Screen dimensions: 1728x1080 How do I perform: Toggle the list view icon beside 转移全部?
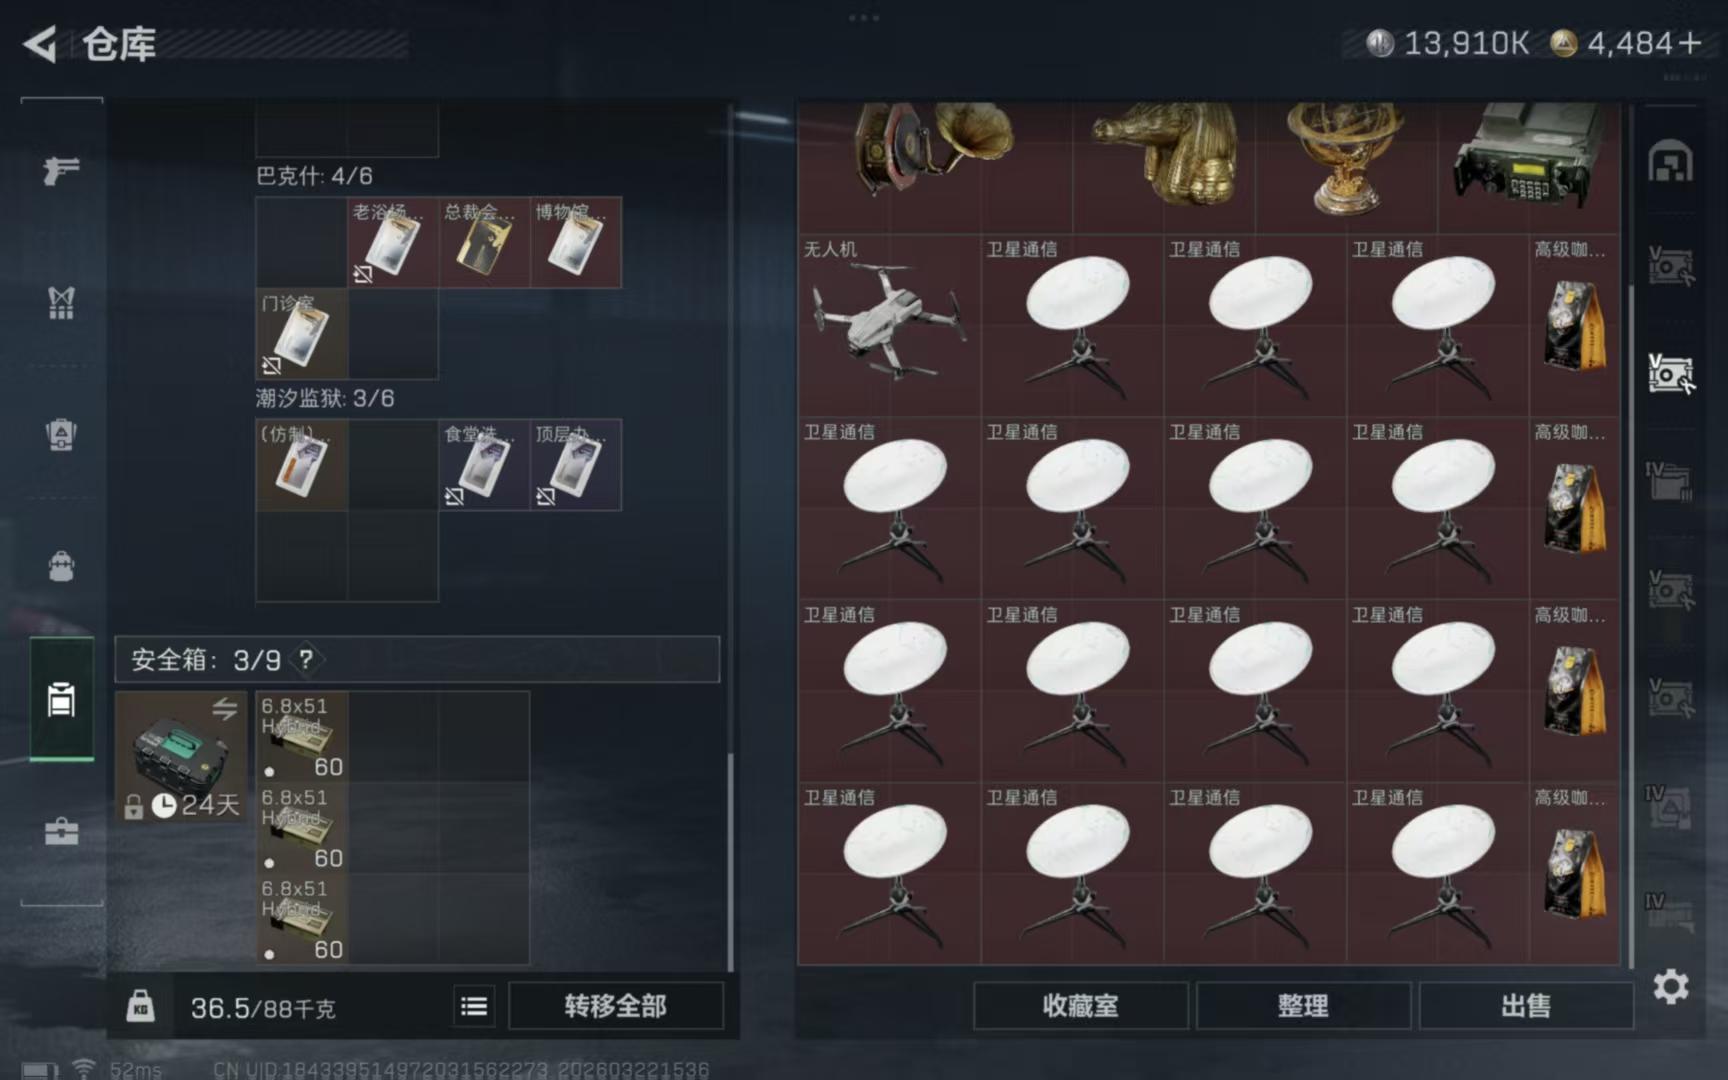(x=474, y=1006)
